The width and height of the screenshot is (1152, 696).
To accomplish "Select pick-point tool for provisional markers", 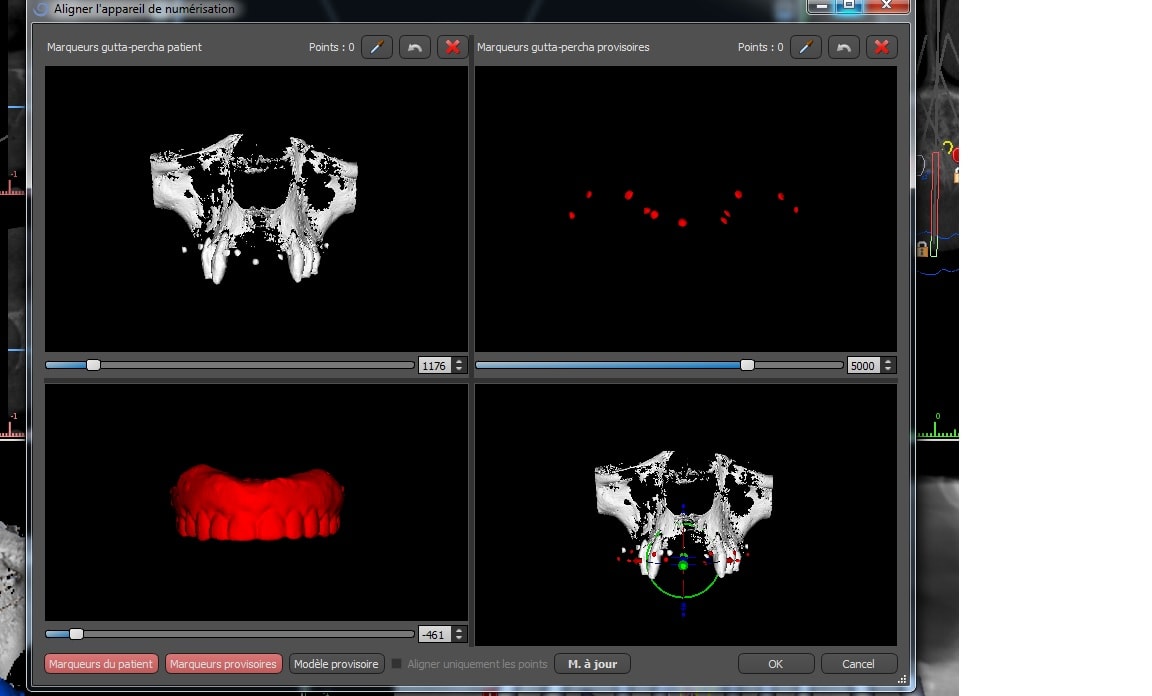I will (x=805, y=47).
